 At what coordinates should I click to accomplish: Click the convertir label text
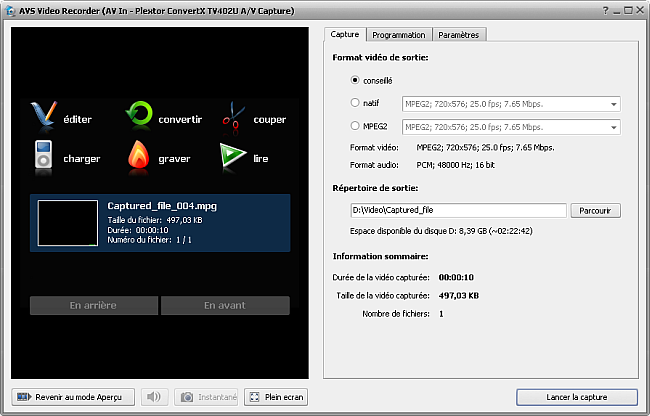pyautogui.click(x=180, y=119)
